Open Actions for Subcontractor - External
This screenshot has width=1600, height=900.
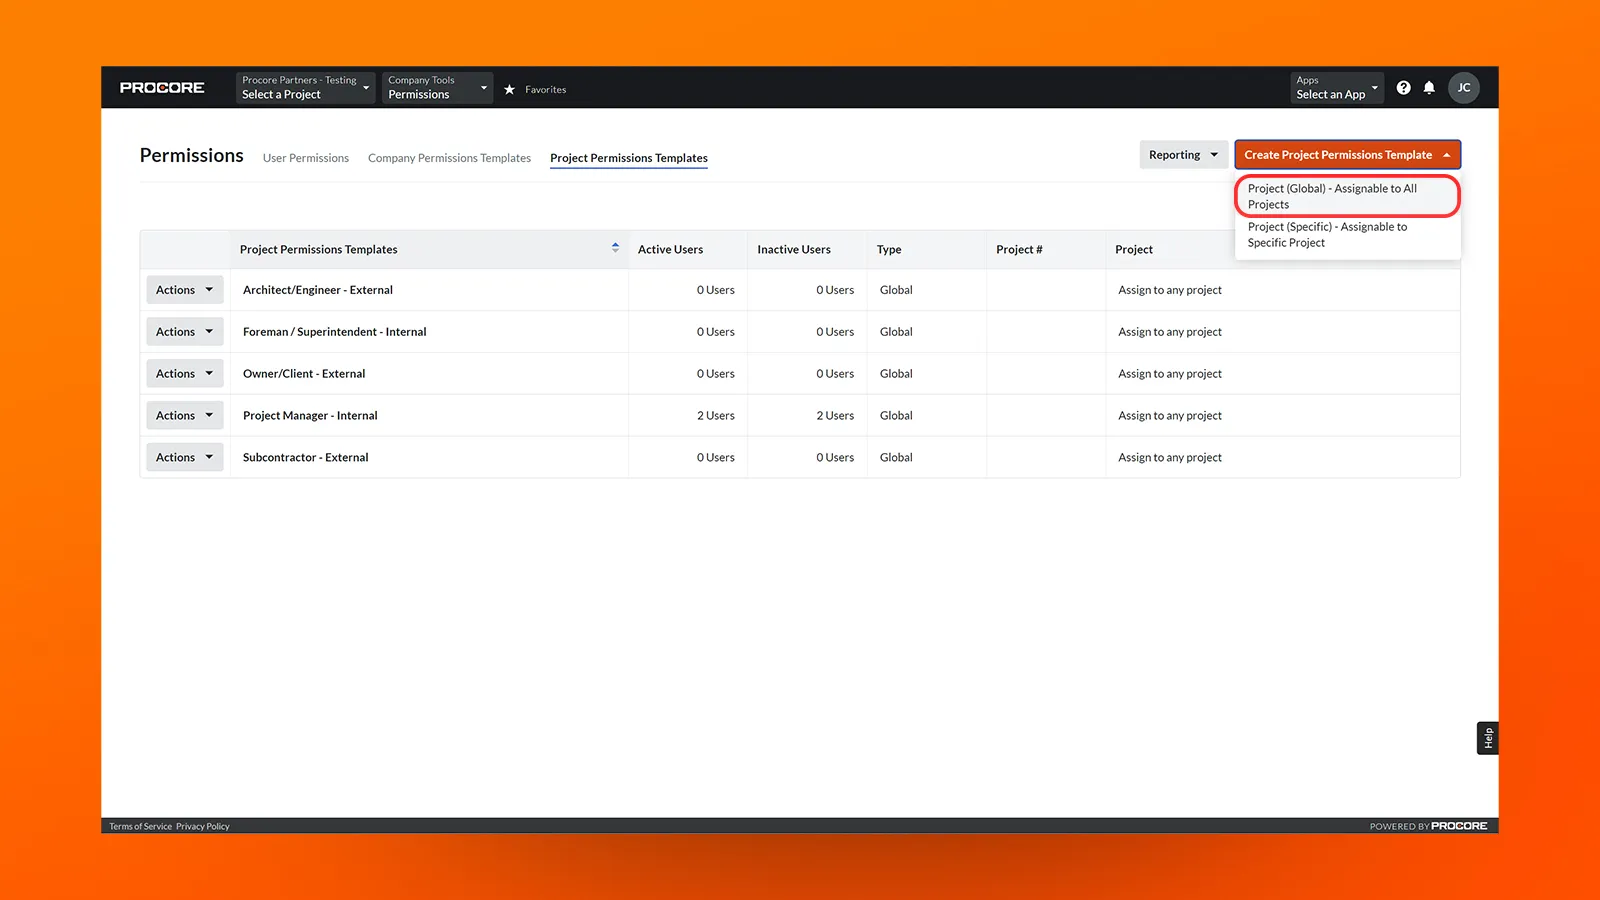[x=183, y=456]
